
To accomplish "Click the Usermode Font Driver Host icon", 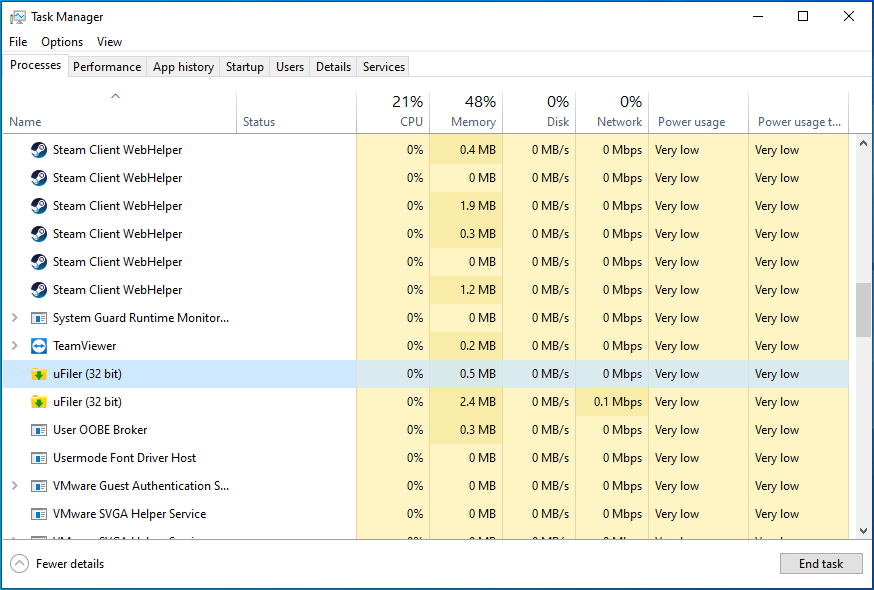I will [x=39, y=458].
